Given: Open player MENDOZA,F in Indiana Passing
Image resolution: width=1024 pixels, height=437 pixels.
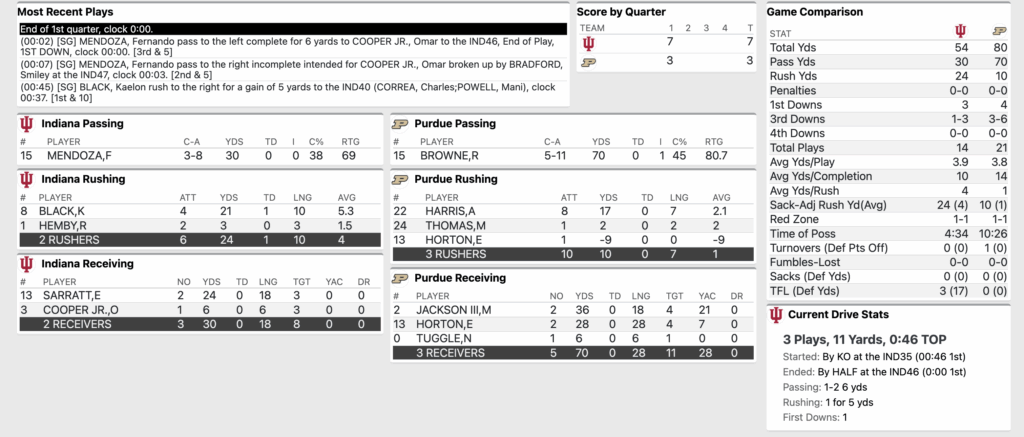Looking at the screenshot, I should click(x=74, y=156).
